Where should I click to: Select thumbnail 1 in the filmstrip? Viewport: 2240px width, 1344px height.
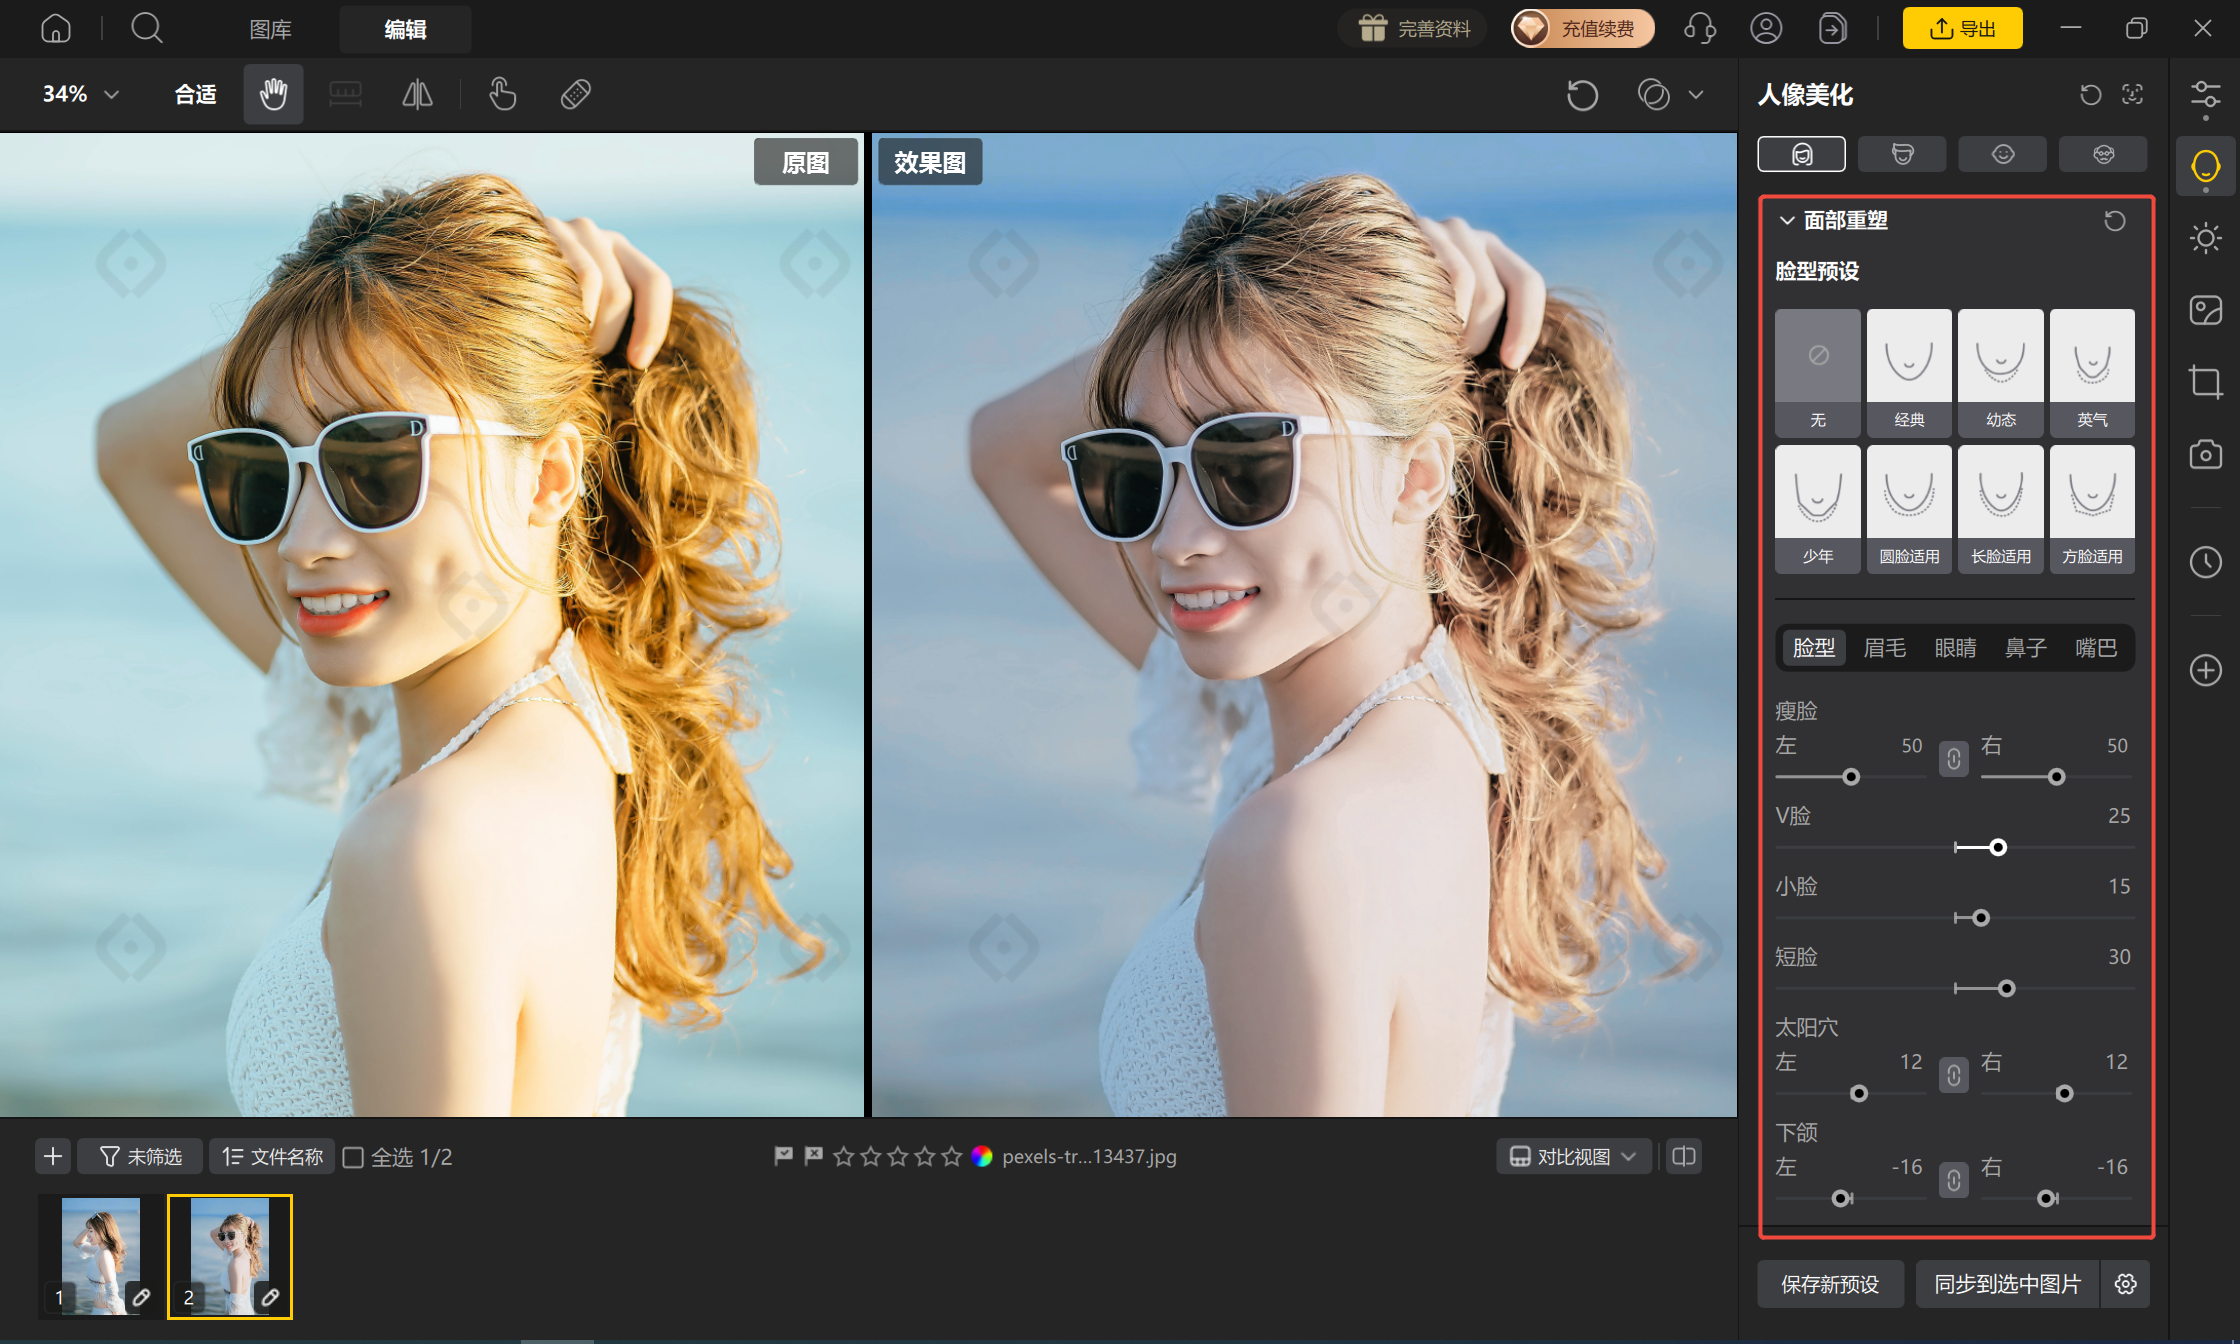point(100,1256)
